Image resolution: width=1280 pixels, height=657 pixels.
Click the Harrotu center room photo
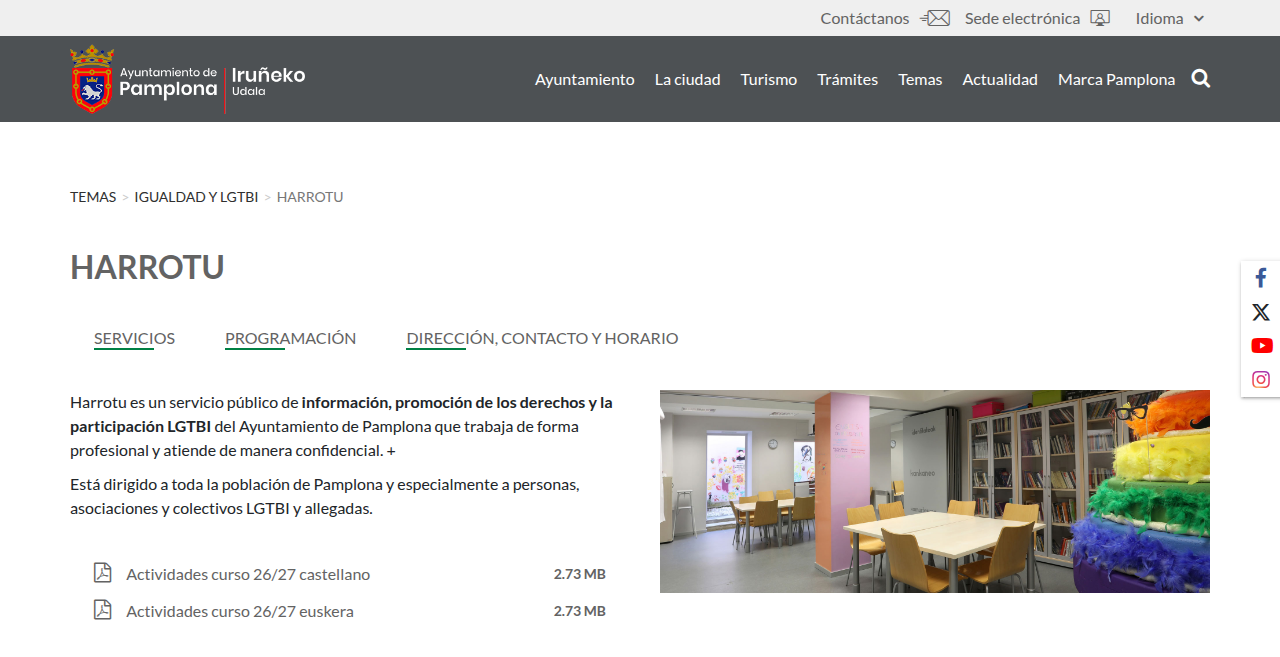(x=935, y=491)
